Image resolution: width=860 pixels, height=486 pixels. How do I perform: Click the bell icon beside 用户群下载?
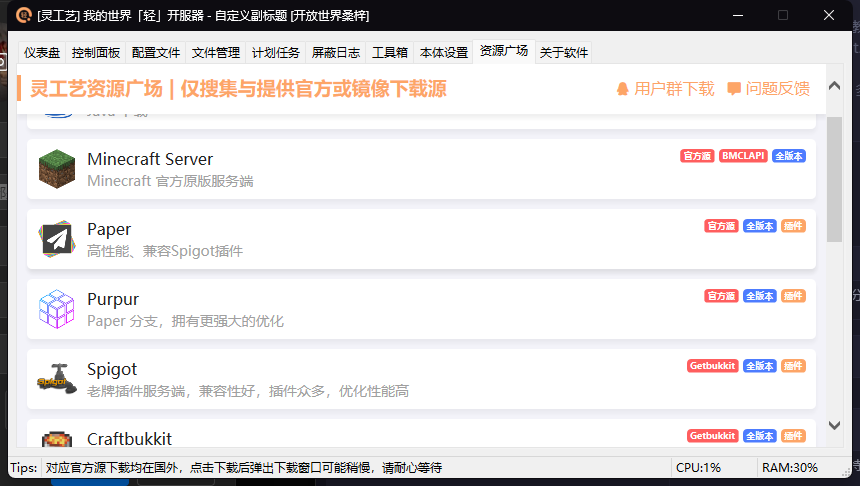(623, 89)
